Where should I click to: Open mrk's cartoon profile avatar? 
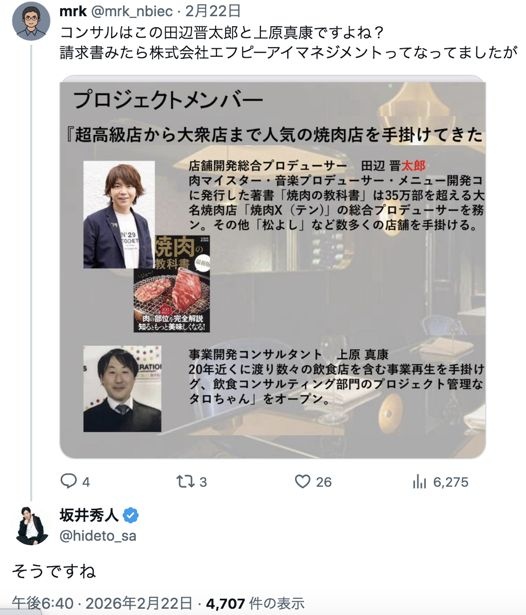[31, 21]
